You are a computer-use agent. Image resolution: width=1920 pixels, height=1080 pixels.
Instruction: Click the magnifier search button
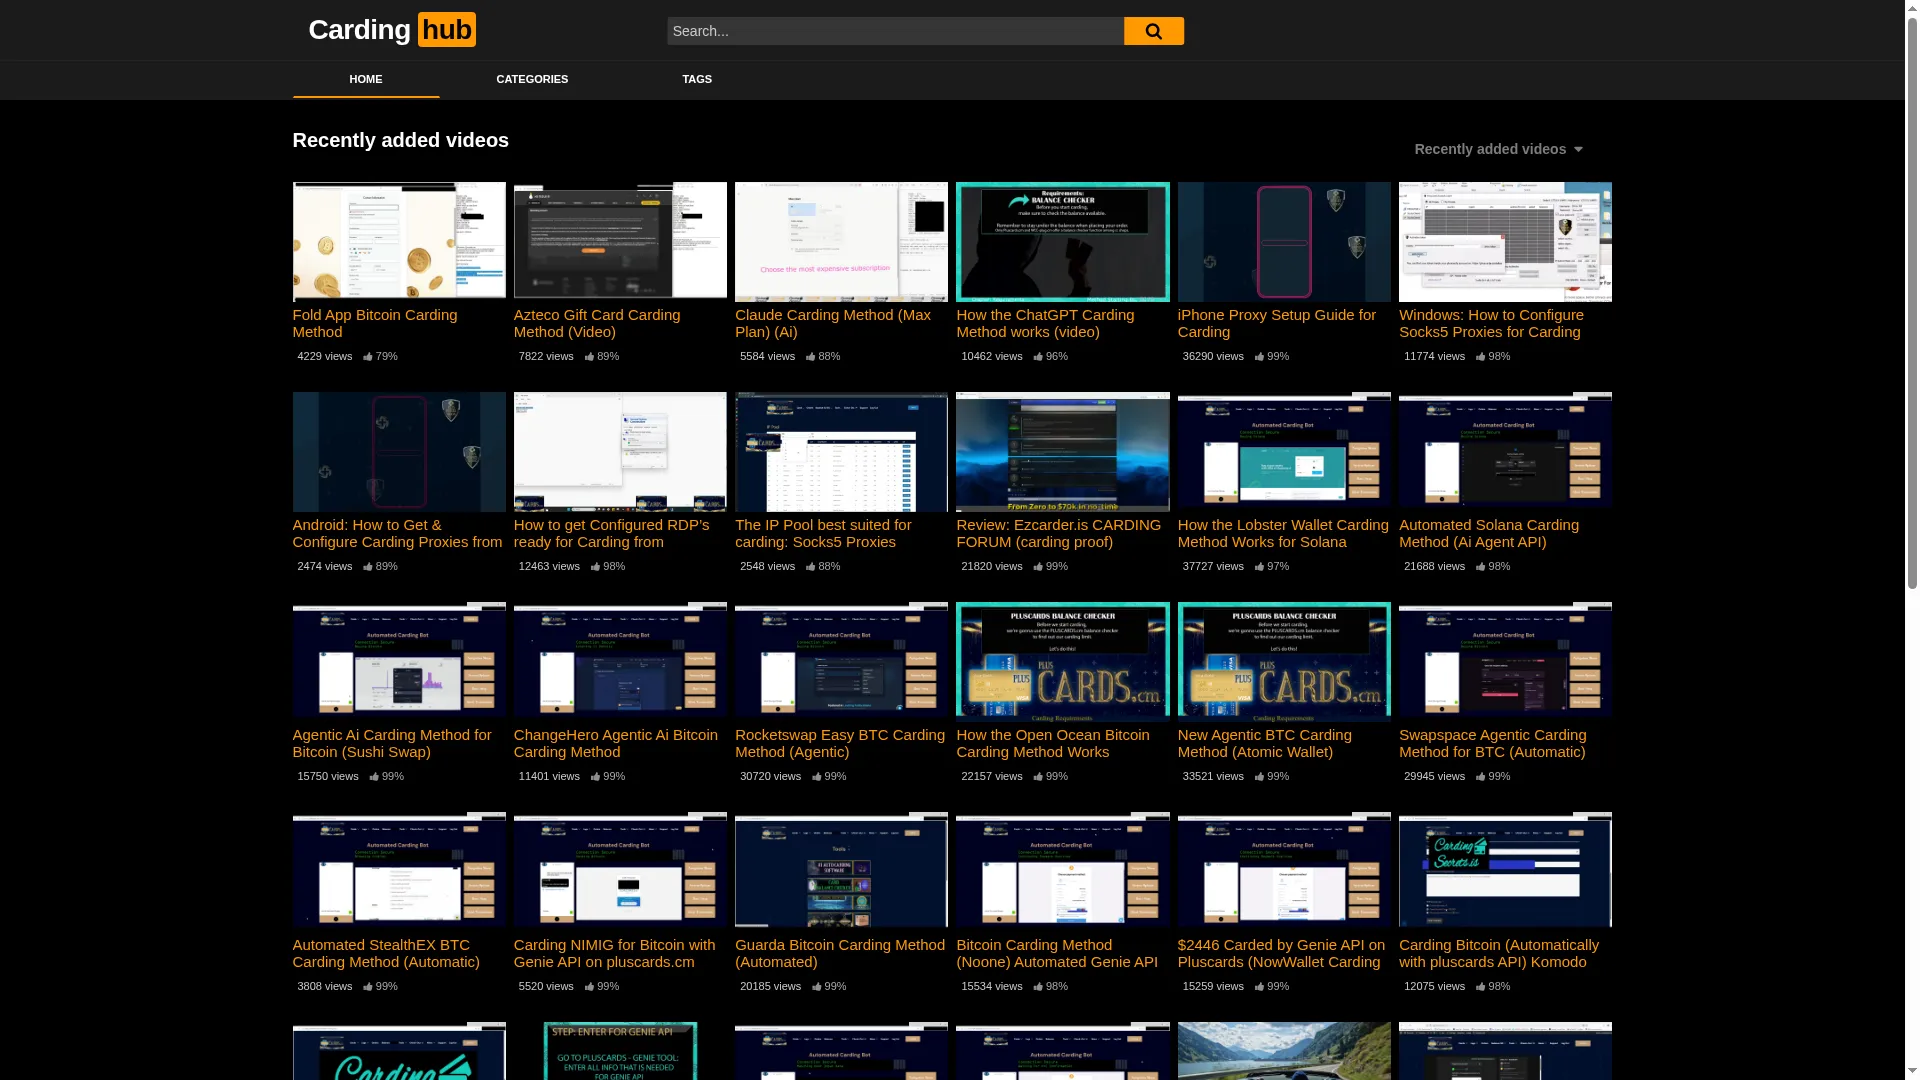1153,31
